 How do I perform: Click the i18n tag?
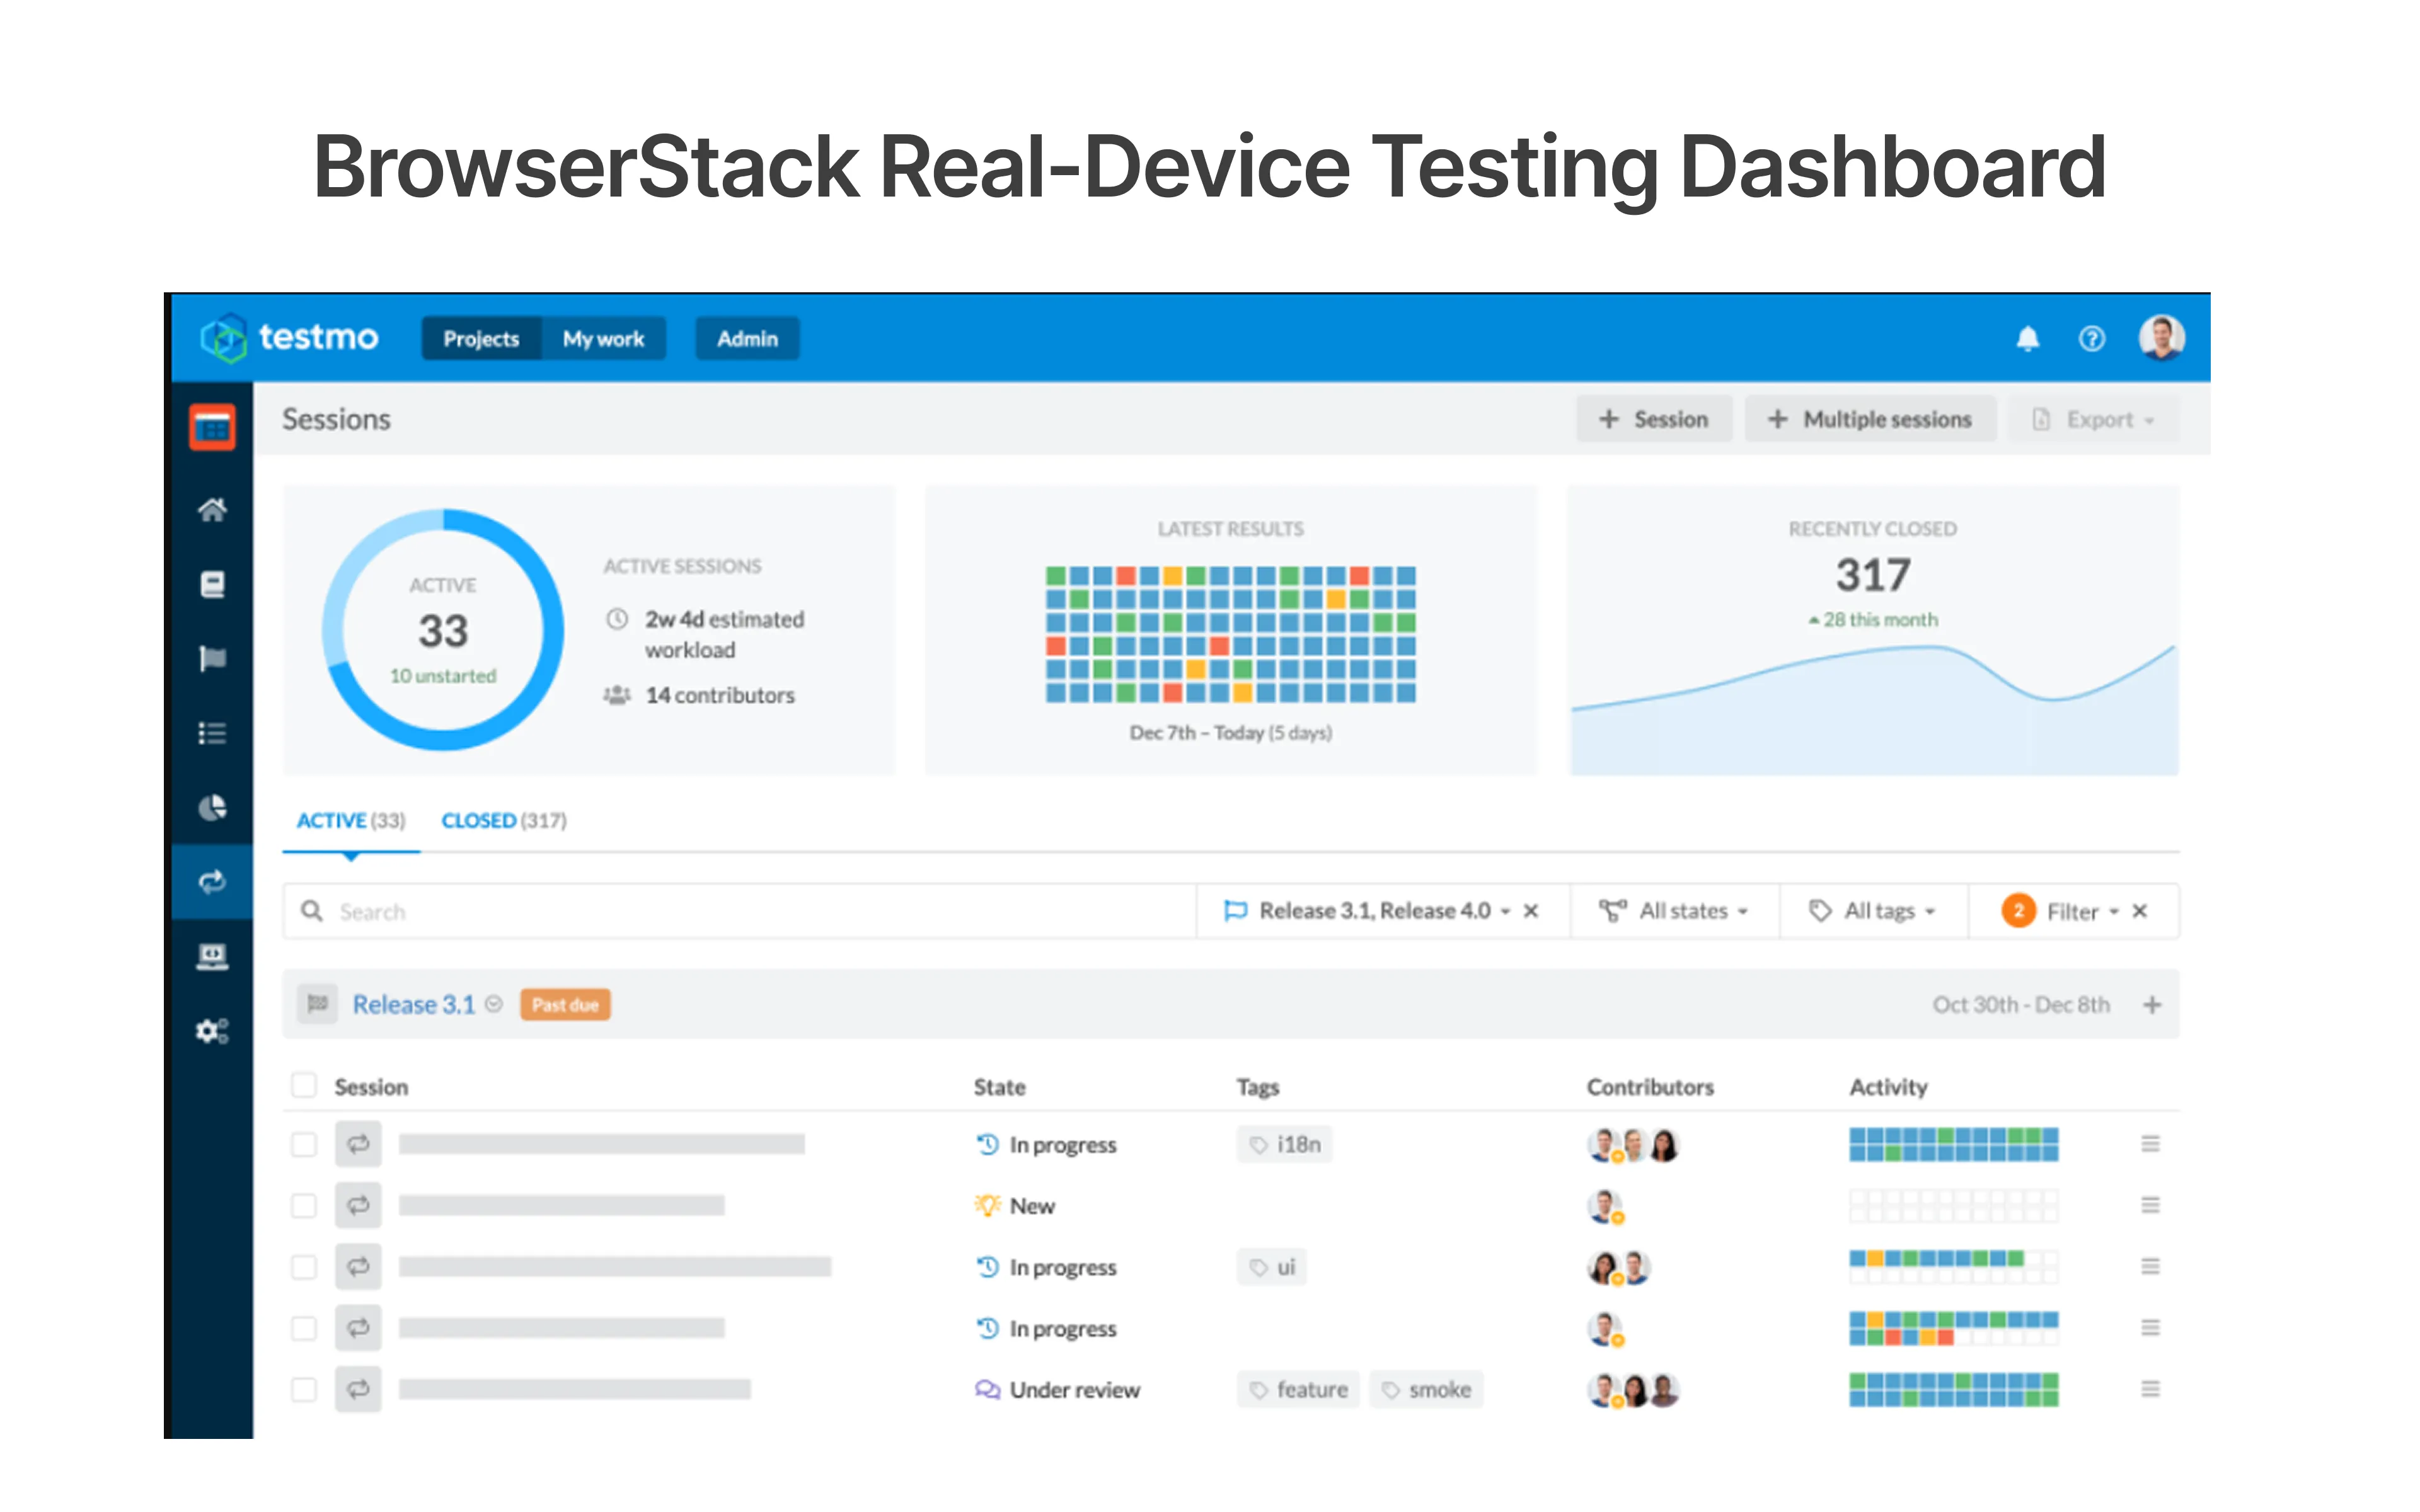coord(1285,1144)
